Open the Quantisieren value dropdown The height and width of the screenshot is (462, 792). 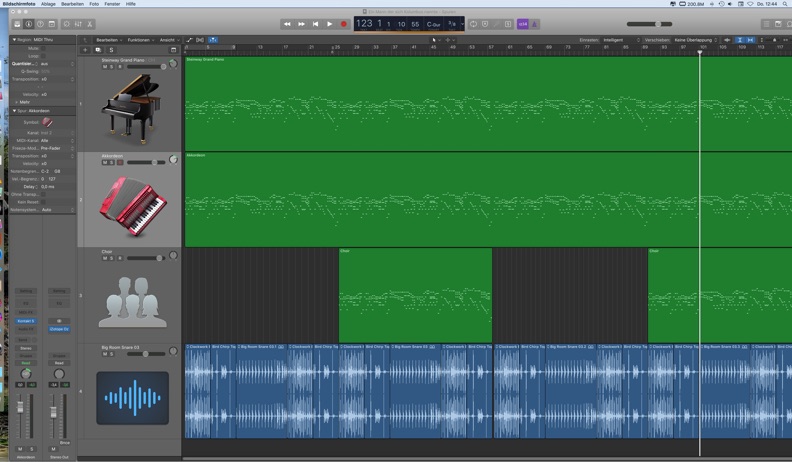pyautogui.click(x=57, y=64)
